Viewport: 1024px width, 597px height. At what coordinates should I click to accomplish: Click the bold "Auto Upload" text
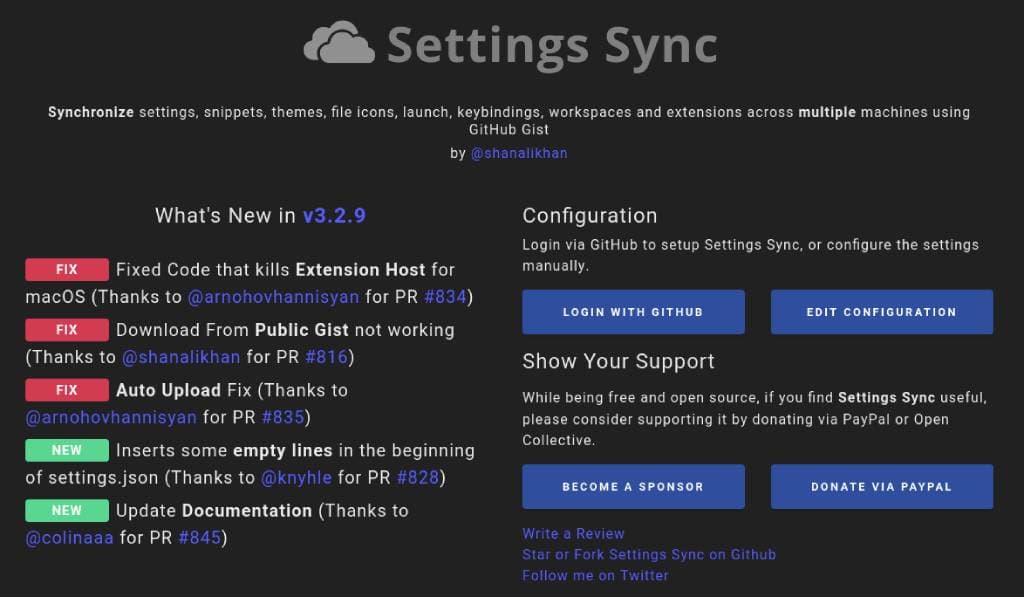click(x=168, y=391)
